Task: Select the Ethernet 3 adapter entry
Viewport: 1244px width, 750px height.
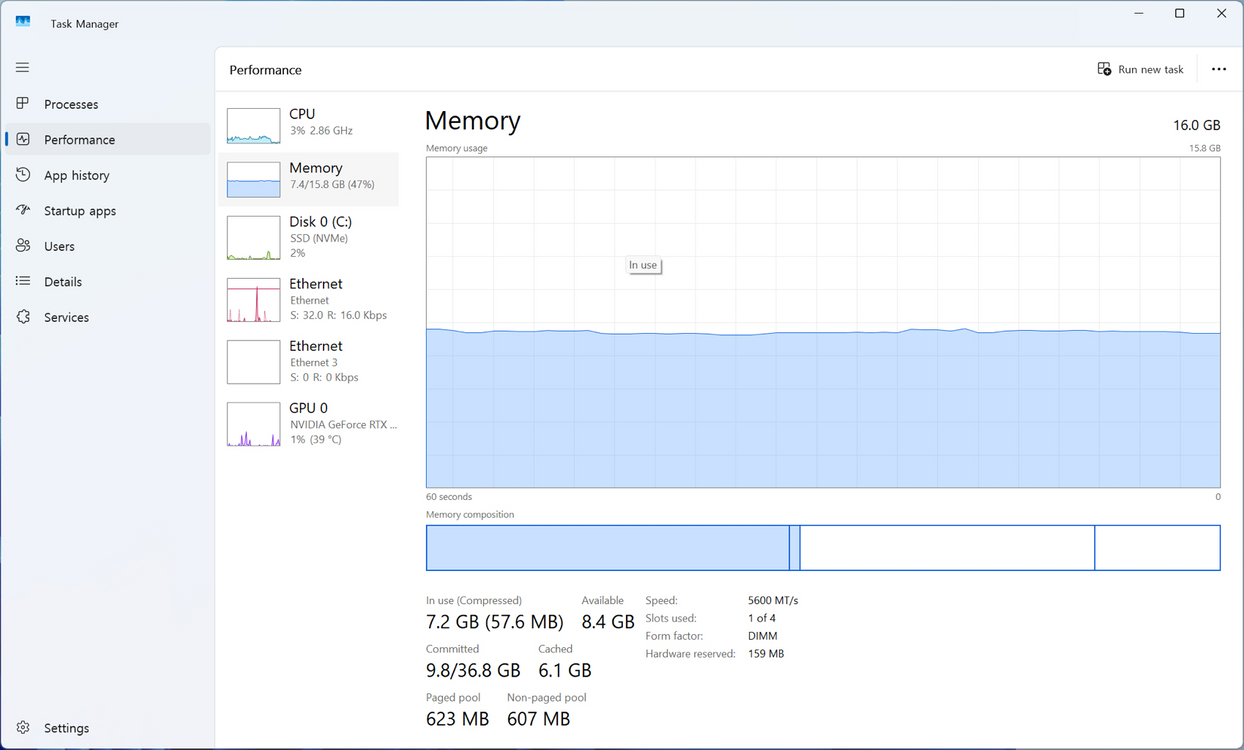Action: click(308, 362)
